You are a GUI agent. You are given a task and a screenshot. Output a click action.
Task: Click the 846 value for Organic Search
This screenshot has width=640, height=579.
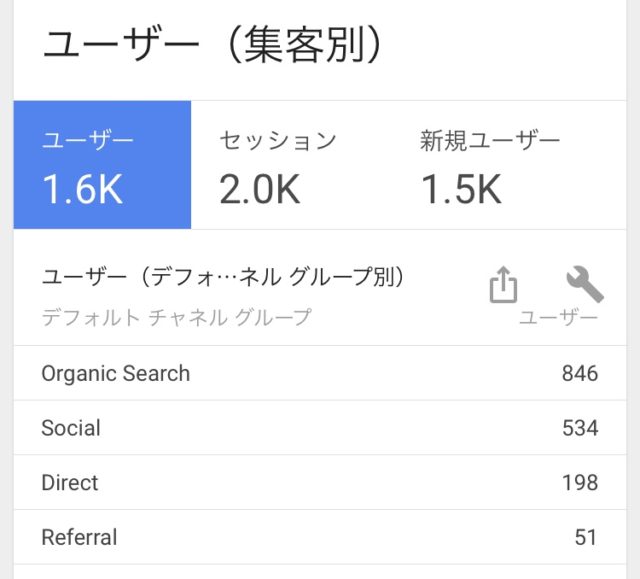tap(580, 373)
